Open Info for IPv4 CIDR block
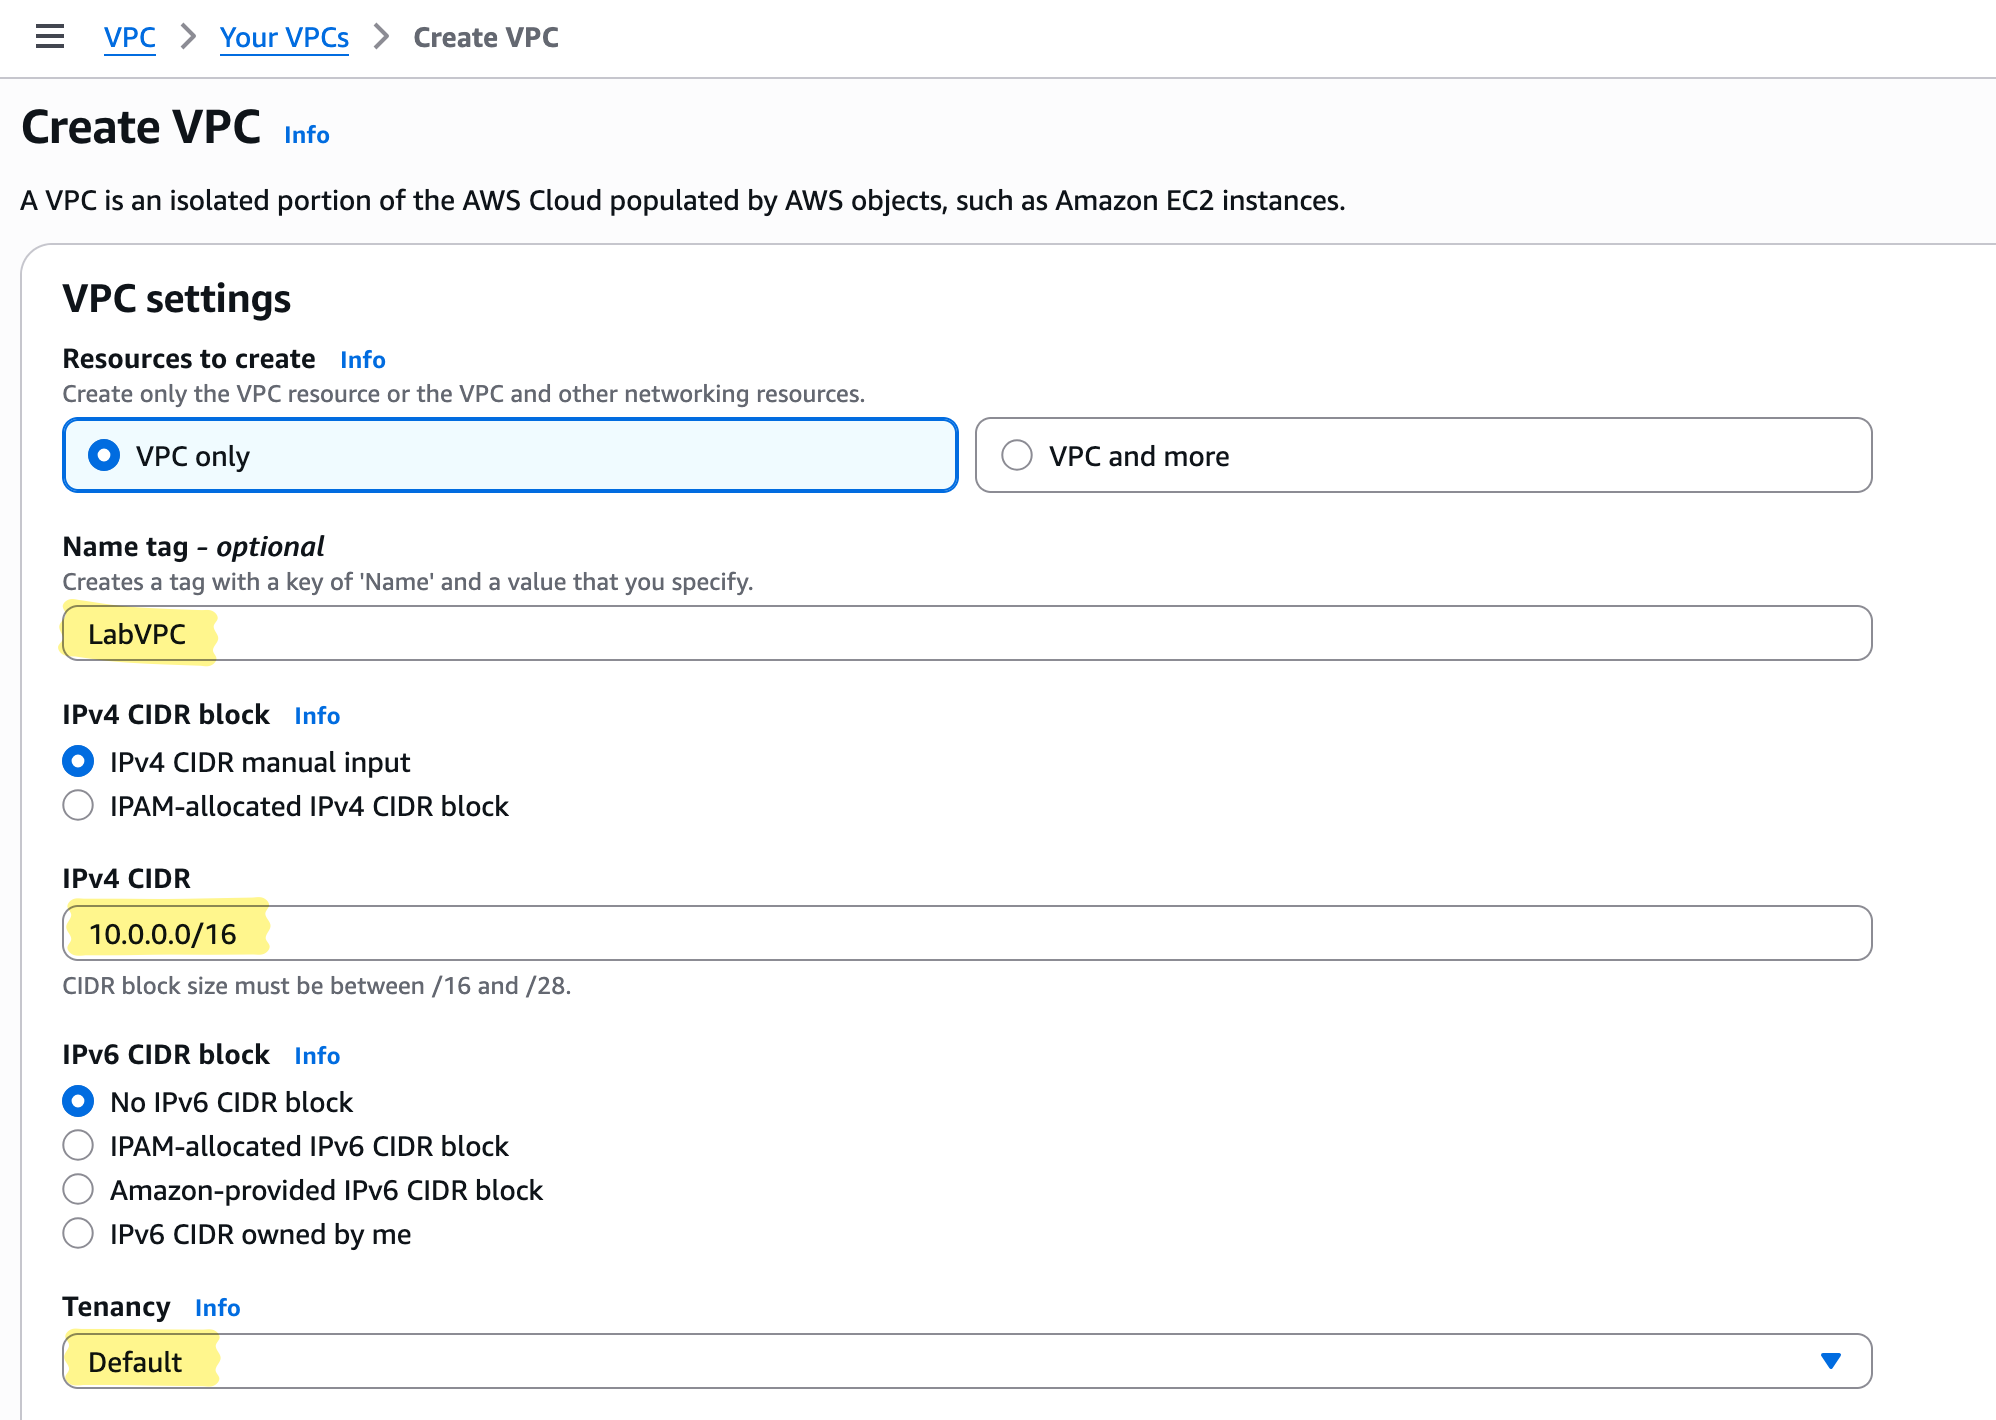Viewport: 1996px width, 1420px height. (317, 716)
